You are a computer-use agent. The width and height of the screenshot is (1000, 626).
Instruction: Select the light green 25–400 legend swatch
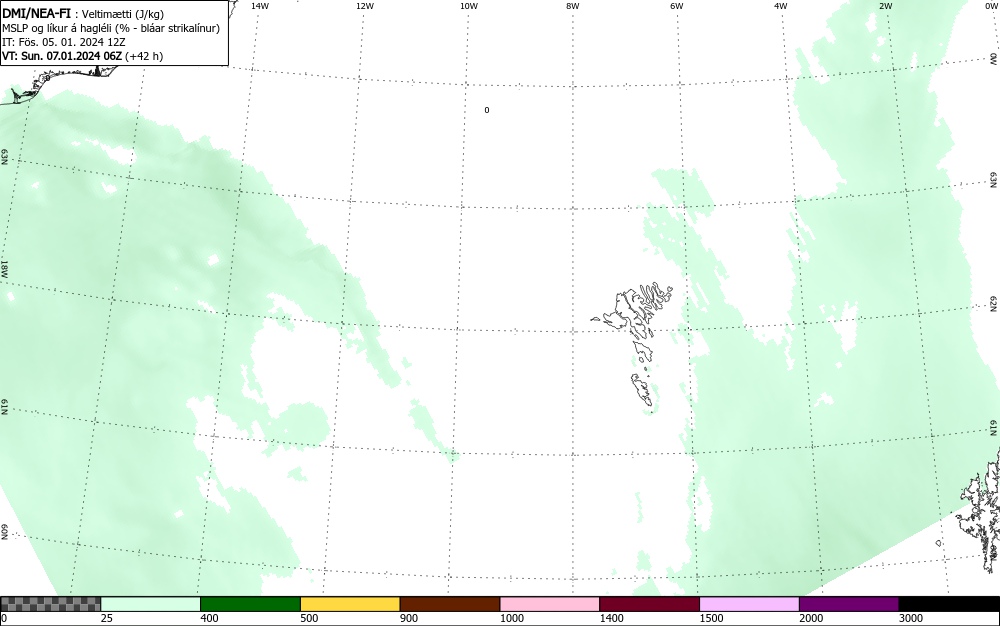point(151,604)
